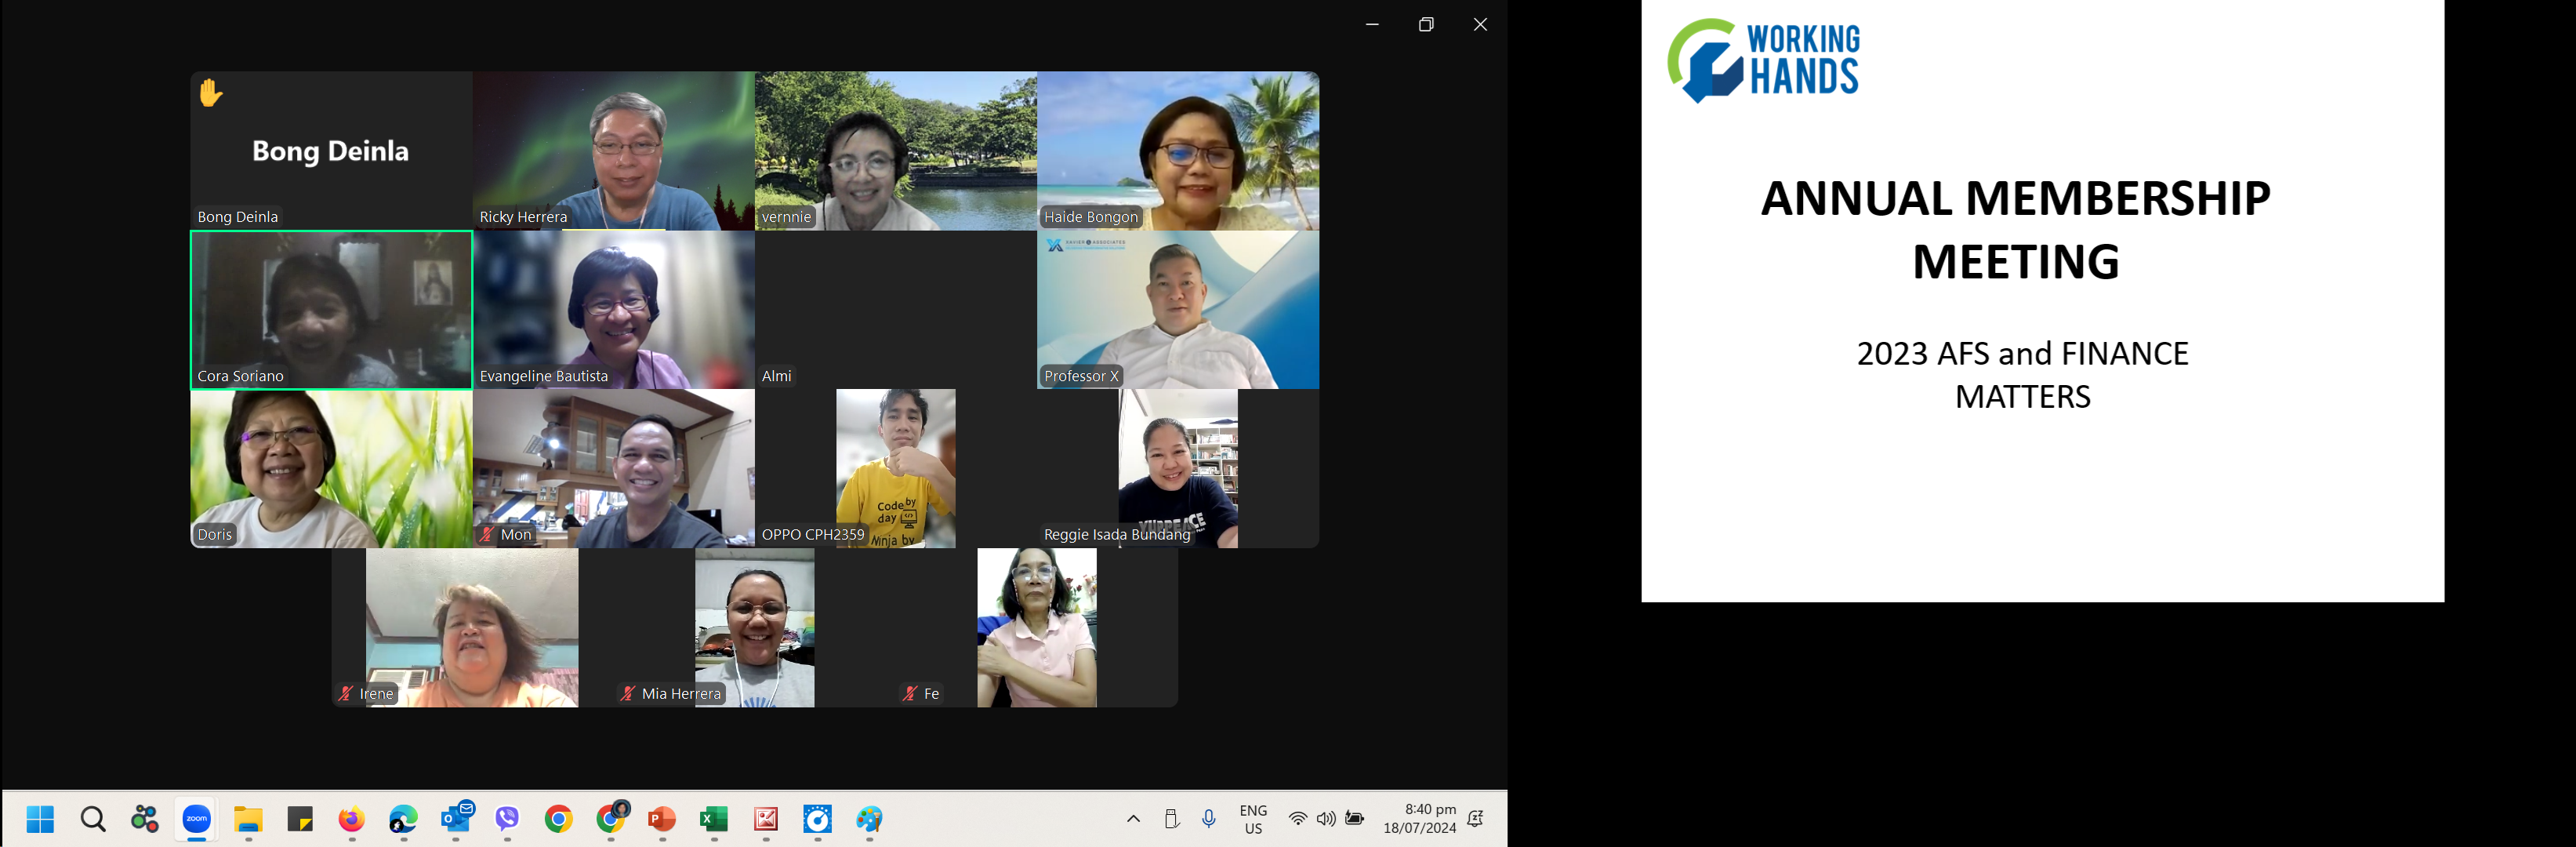Open the Paint app from the taskbar

(869, 819)
